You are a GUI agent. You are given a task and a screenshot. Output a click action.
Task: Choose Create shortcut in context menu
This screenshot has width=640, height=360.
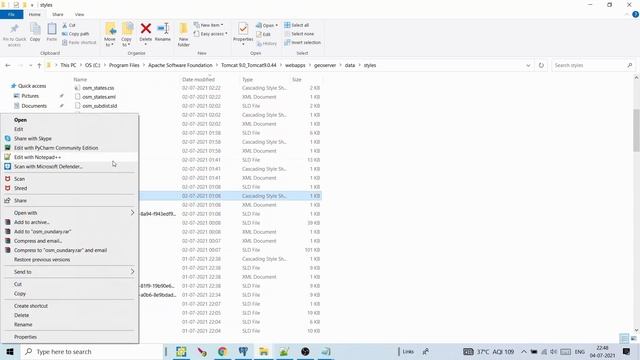[31, 306]
